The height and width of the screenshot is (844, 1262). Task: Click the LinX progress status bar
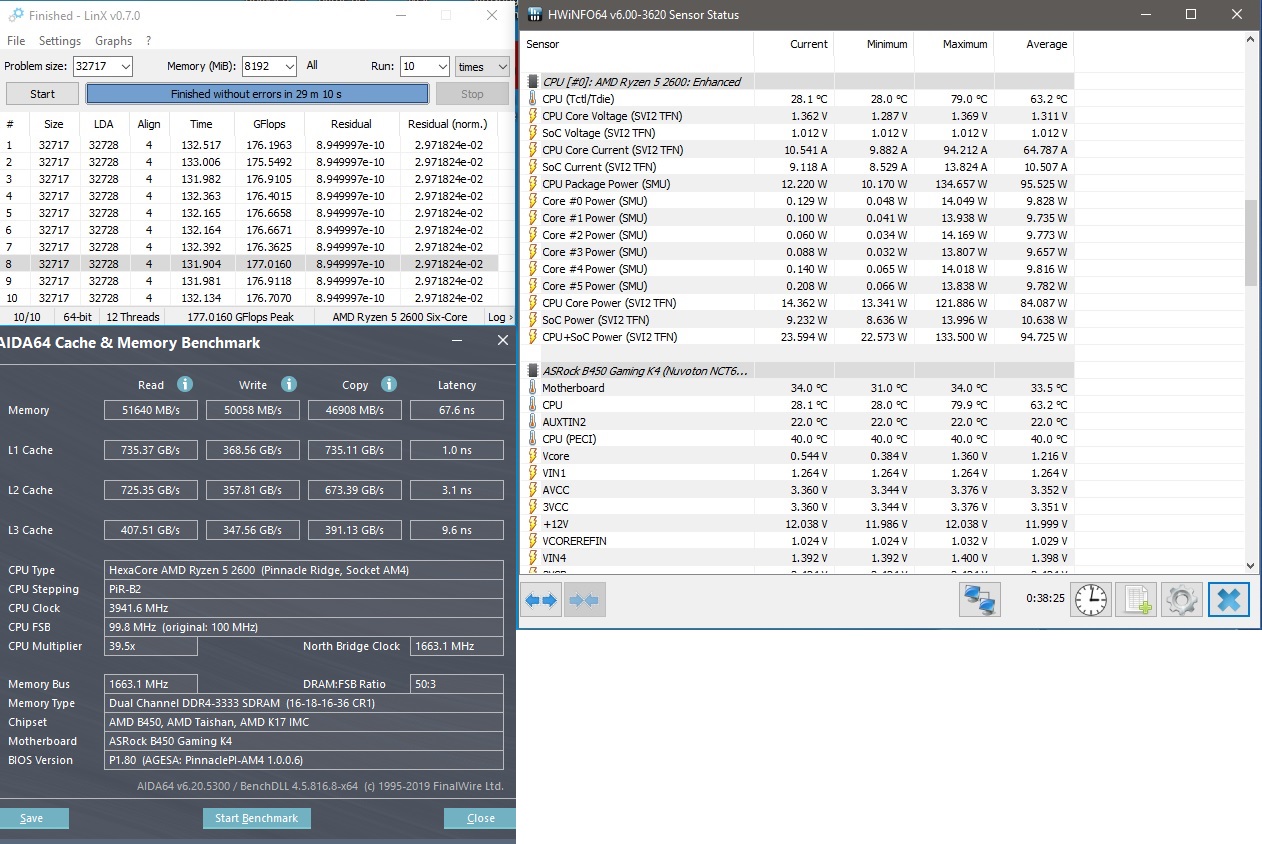pos(257,94)
